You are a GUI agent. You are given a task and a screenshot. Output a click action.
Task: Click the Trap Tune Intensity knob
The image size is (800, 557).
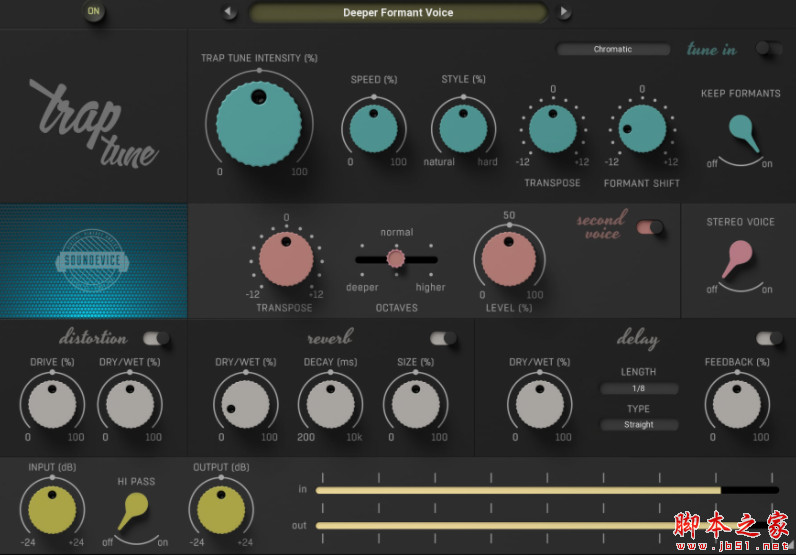pos(259,124)
